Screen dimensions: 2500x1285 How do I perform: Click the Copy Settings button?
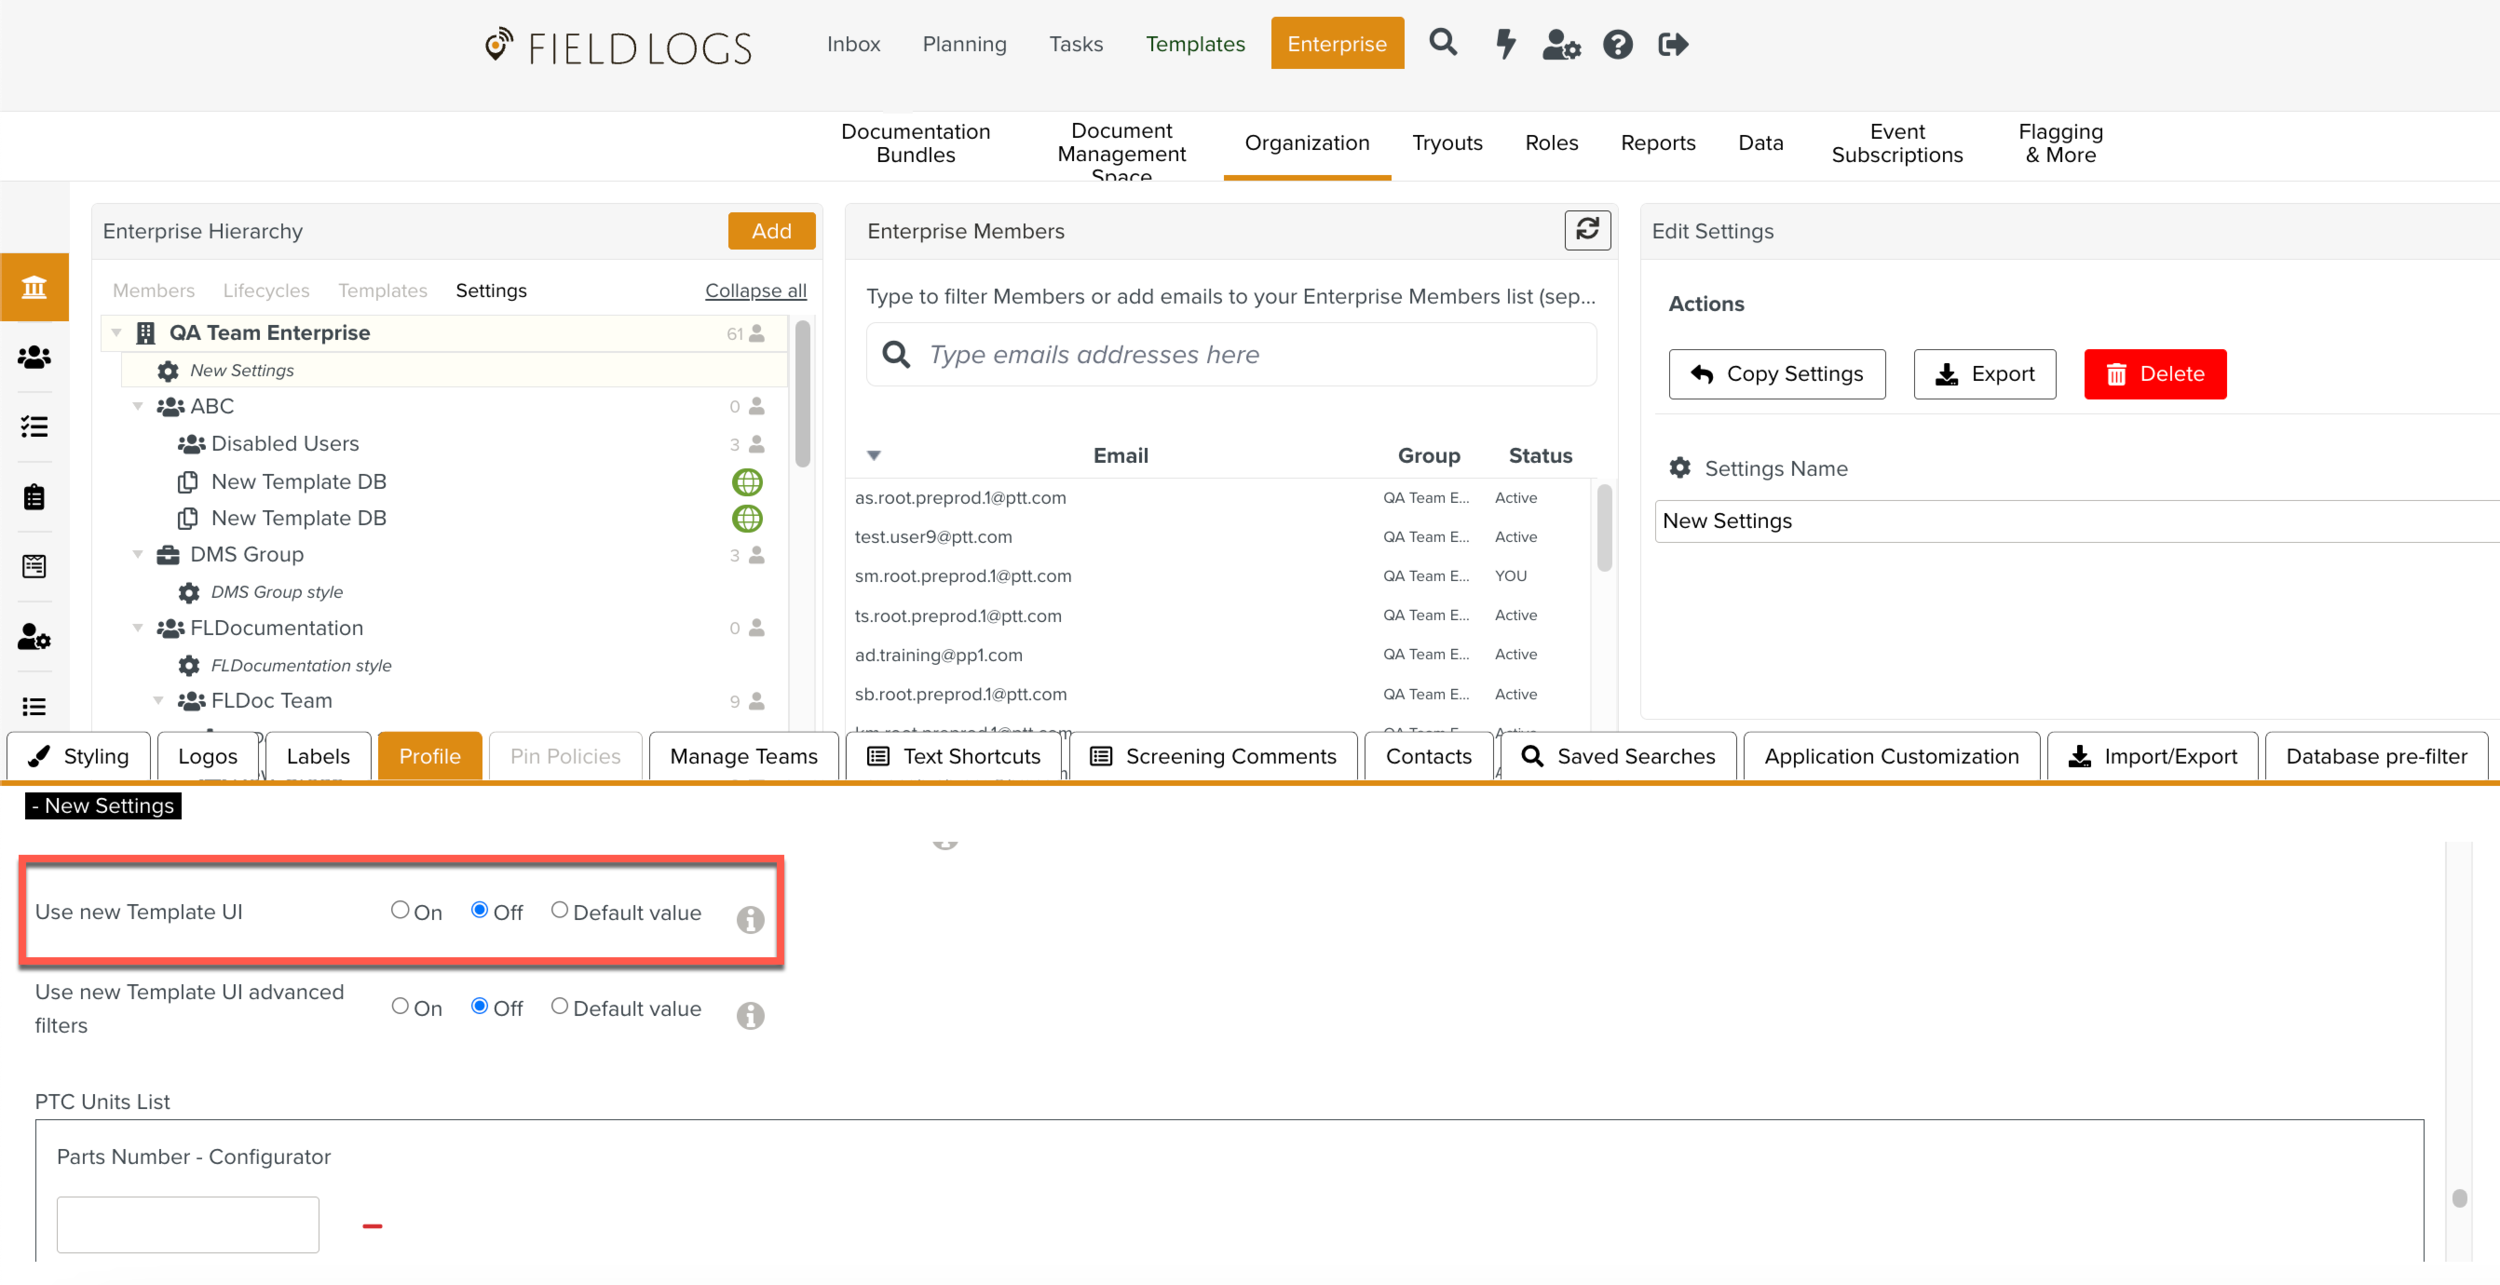pos(1777,374)
